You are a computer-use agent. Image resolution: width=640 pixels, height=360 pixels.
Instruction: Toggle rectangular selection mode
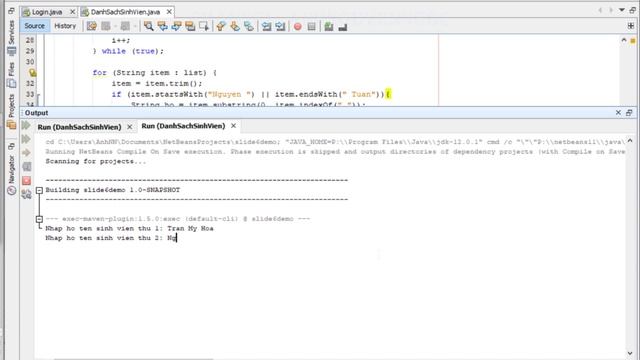tap(204, 27)
